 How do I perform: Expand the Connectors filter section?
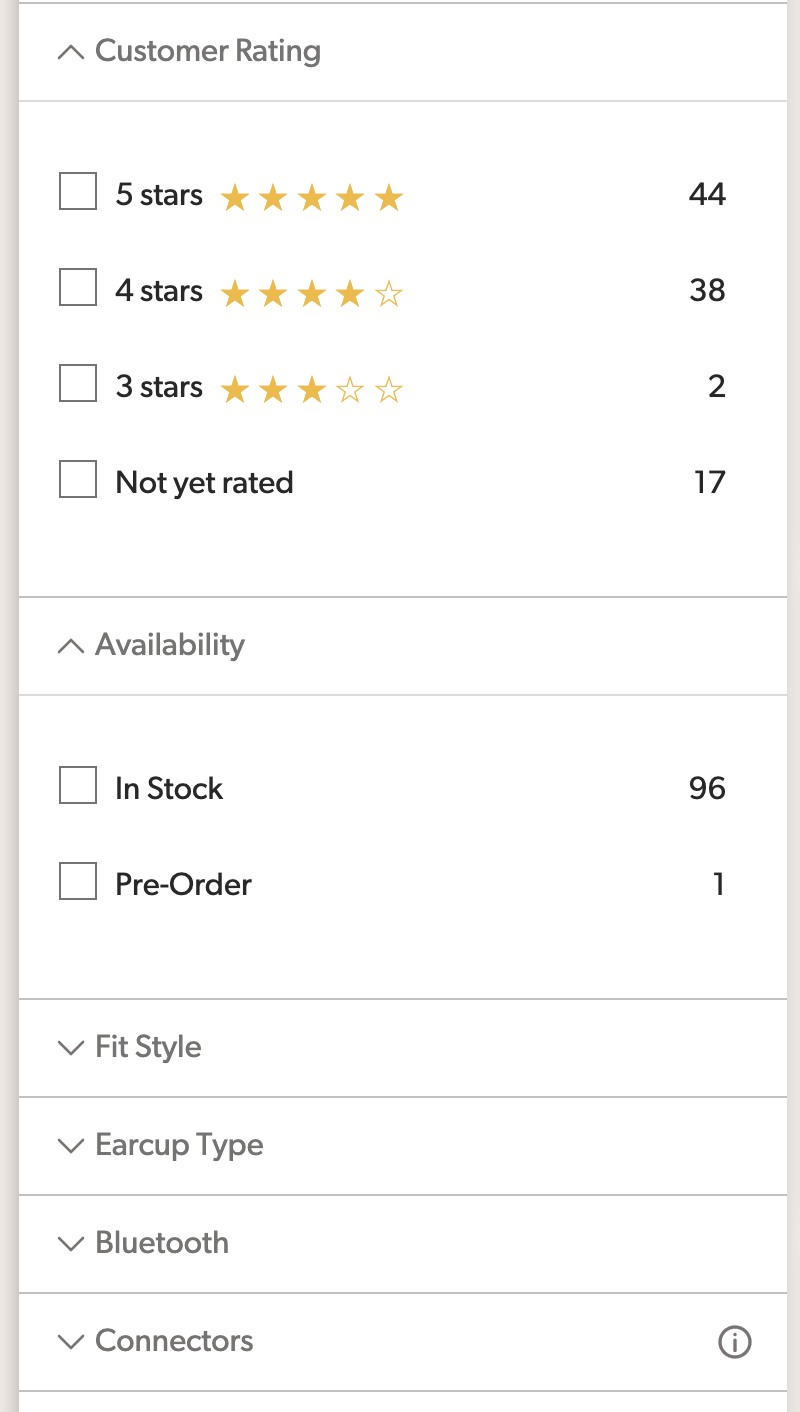coord(403,1342)
